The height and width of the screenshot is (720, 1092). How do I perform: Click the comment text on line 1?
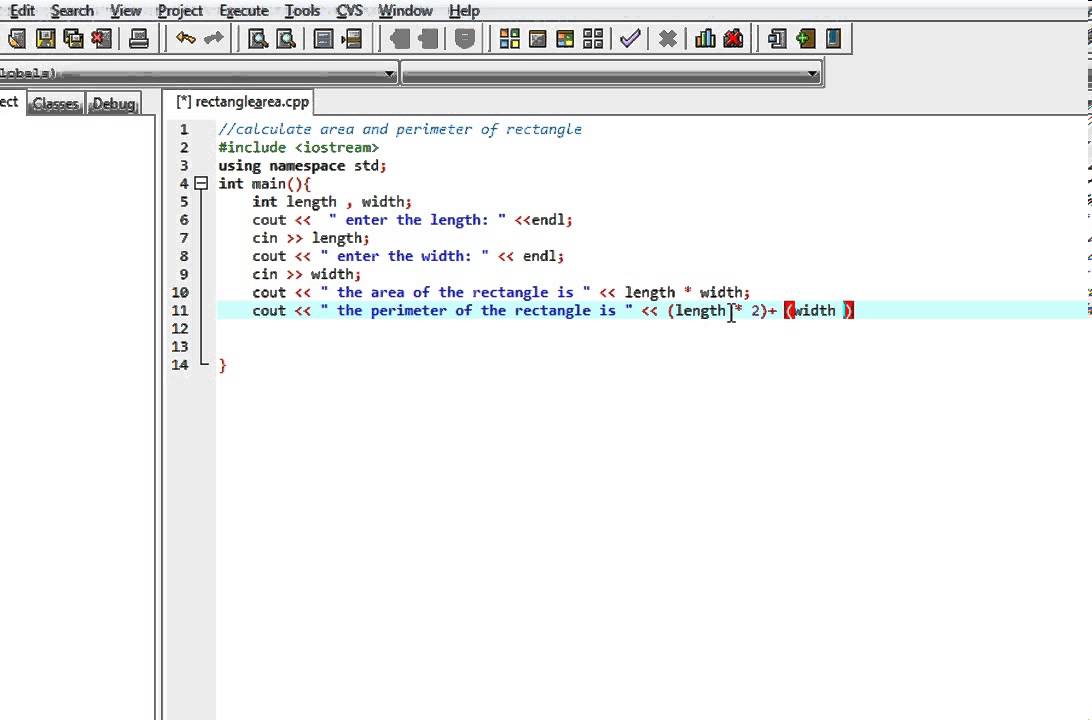coord(400,129)
